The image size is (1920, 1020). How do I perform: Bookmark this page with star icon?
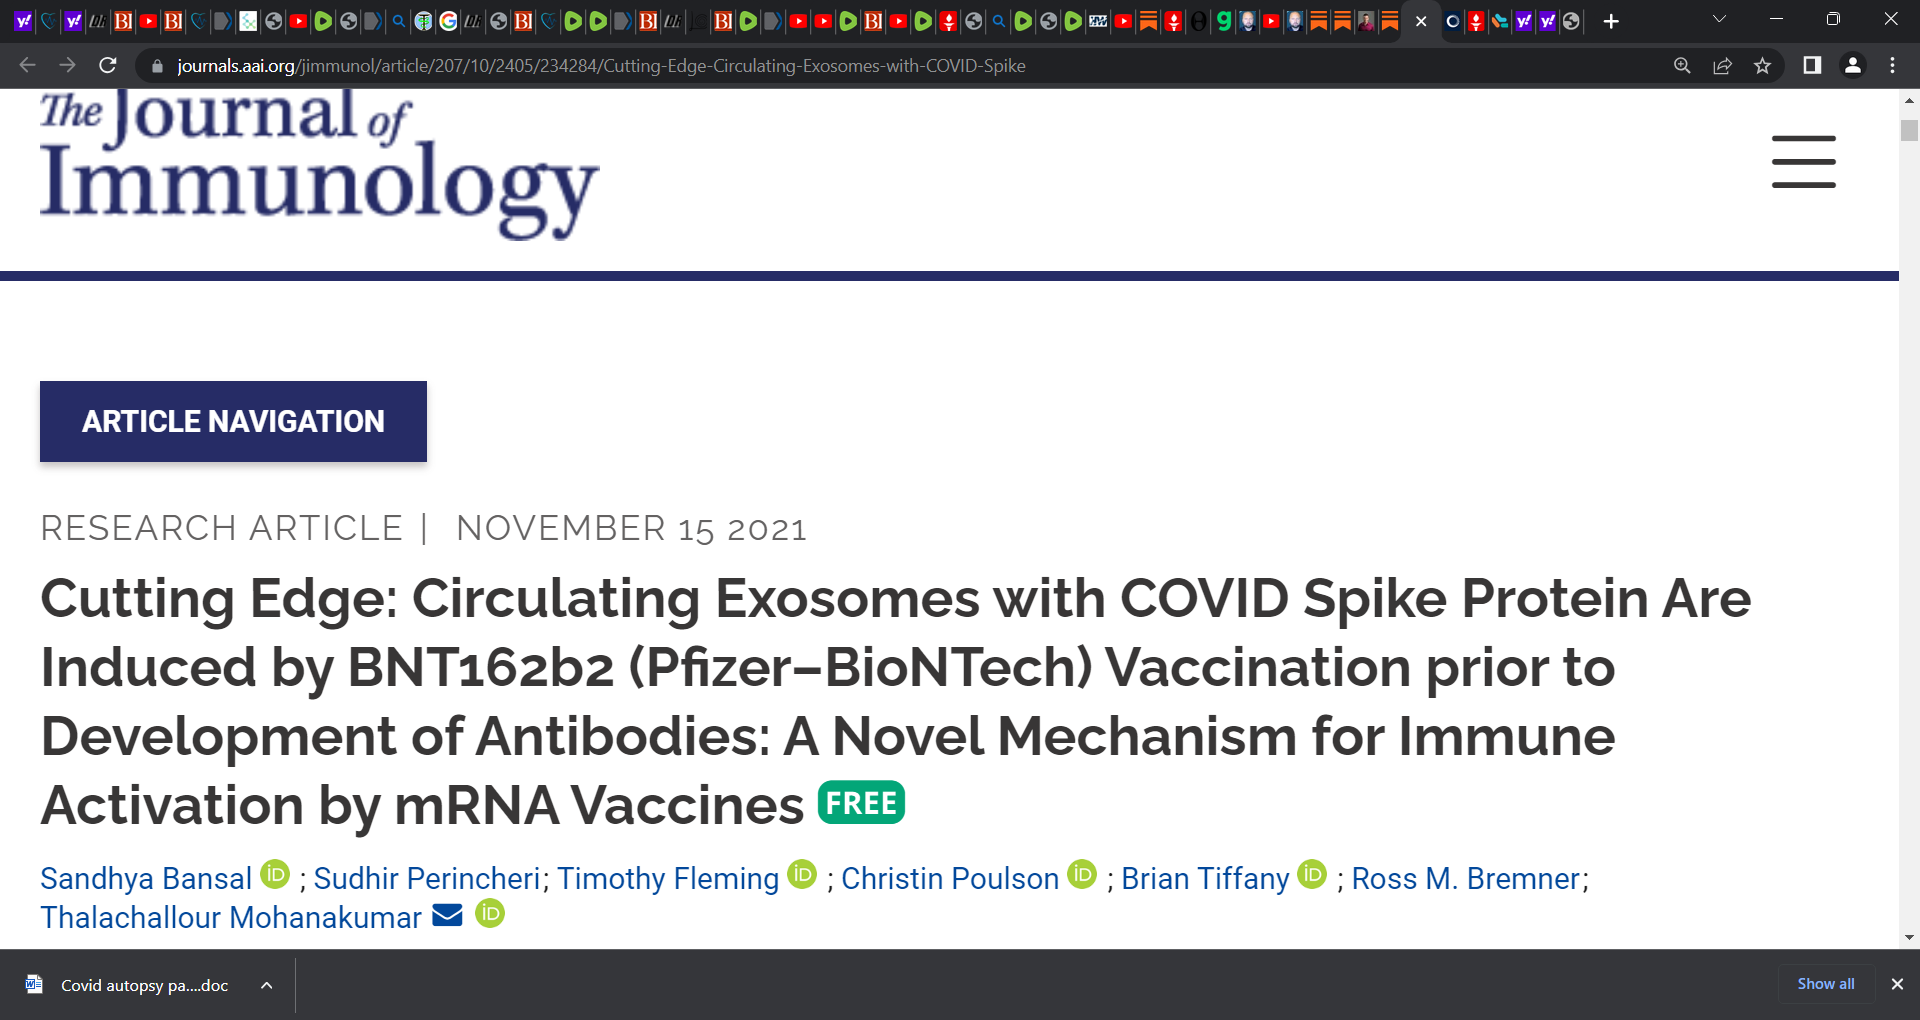click(1762, 65)
